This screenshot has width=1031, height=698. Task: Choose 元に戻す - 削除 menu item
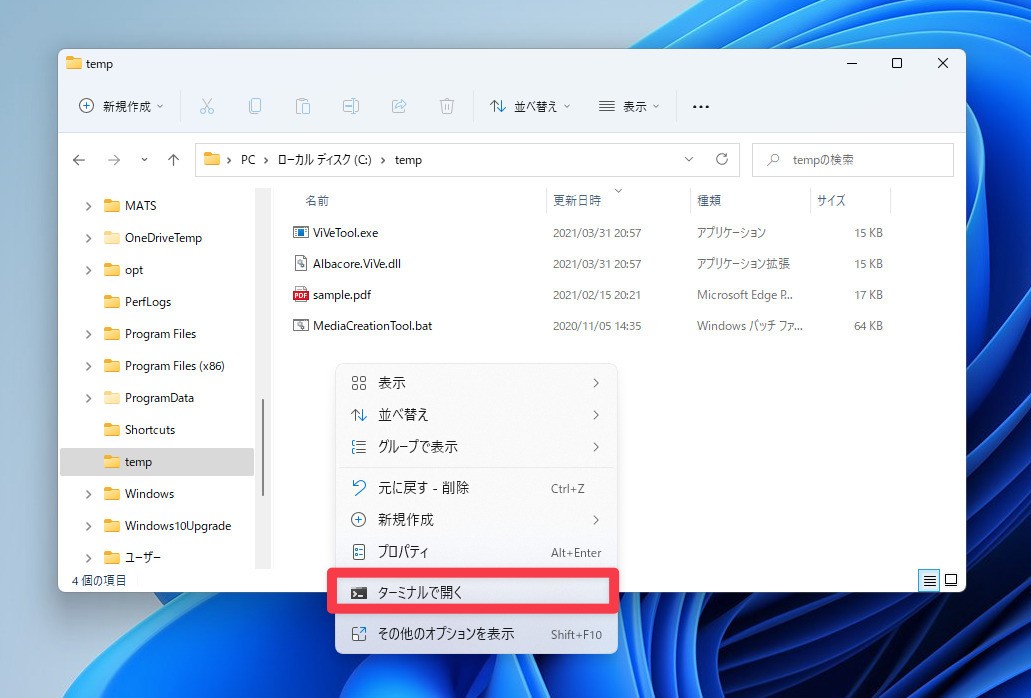(x=476, y=488)
